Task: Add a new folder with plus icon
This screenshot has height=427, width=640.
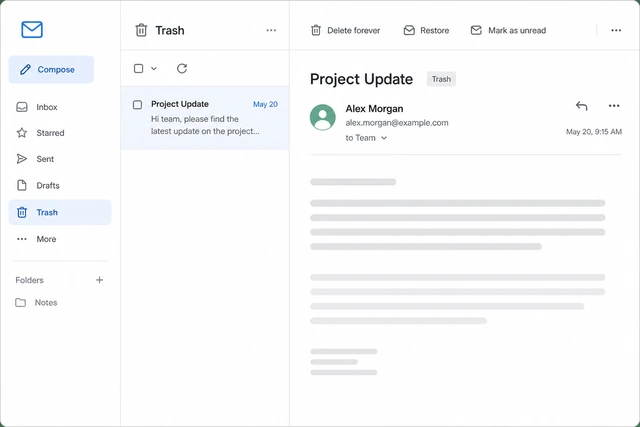Action: 99,280
